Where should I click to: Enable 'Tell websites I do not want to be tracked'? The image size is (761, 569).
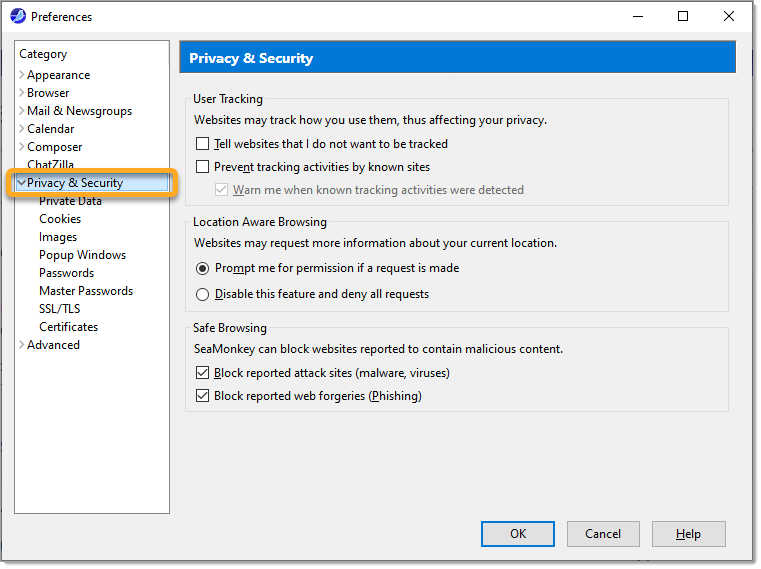(x=203, y=144)
